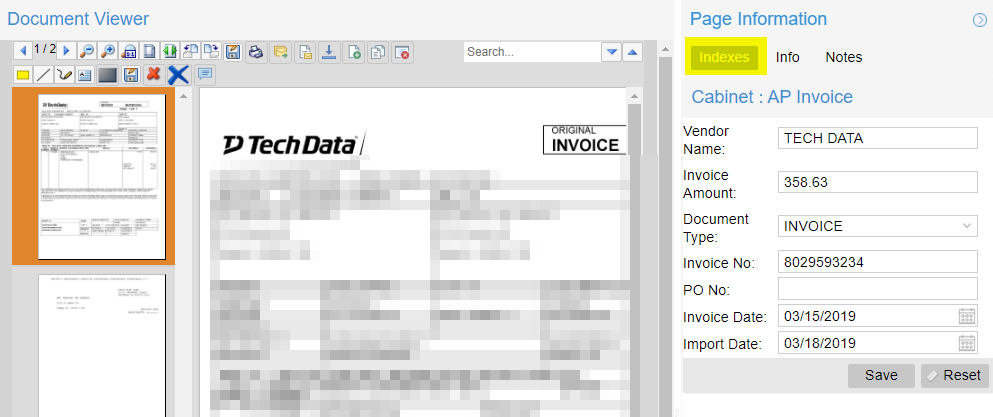Select the freehand pen annotation tool
The height and width of the screenshot is (417, 993).
[x=63, y=75]
